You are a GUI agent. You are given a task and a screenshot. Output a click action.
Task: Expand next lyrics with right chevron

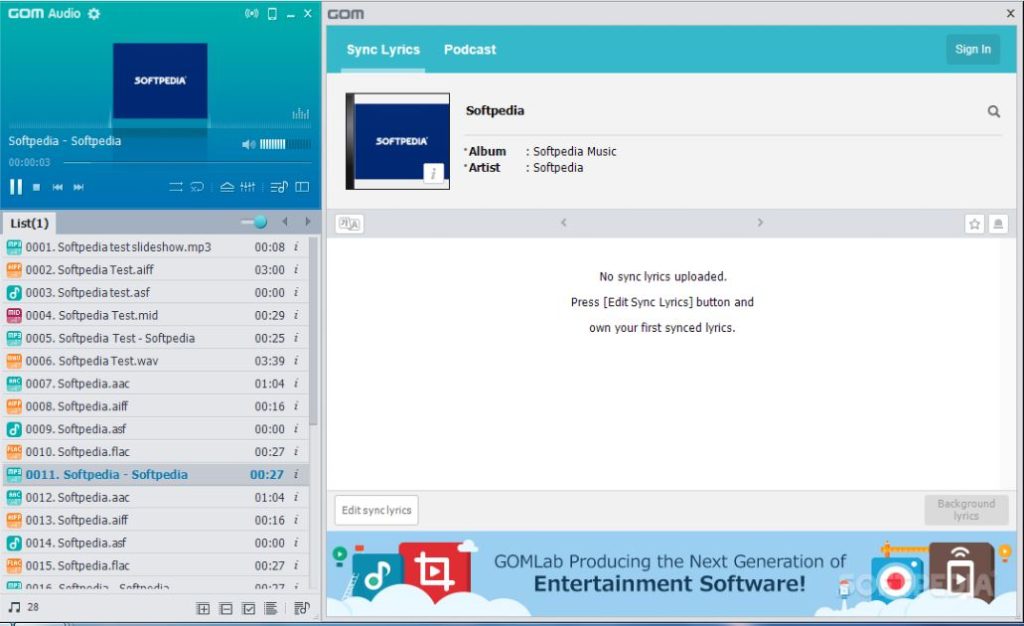click(760, 223)
